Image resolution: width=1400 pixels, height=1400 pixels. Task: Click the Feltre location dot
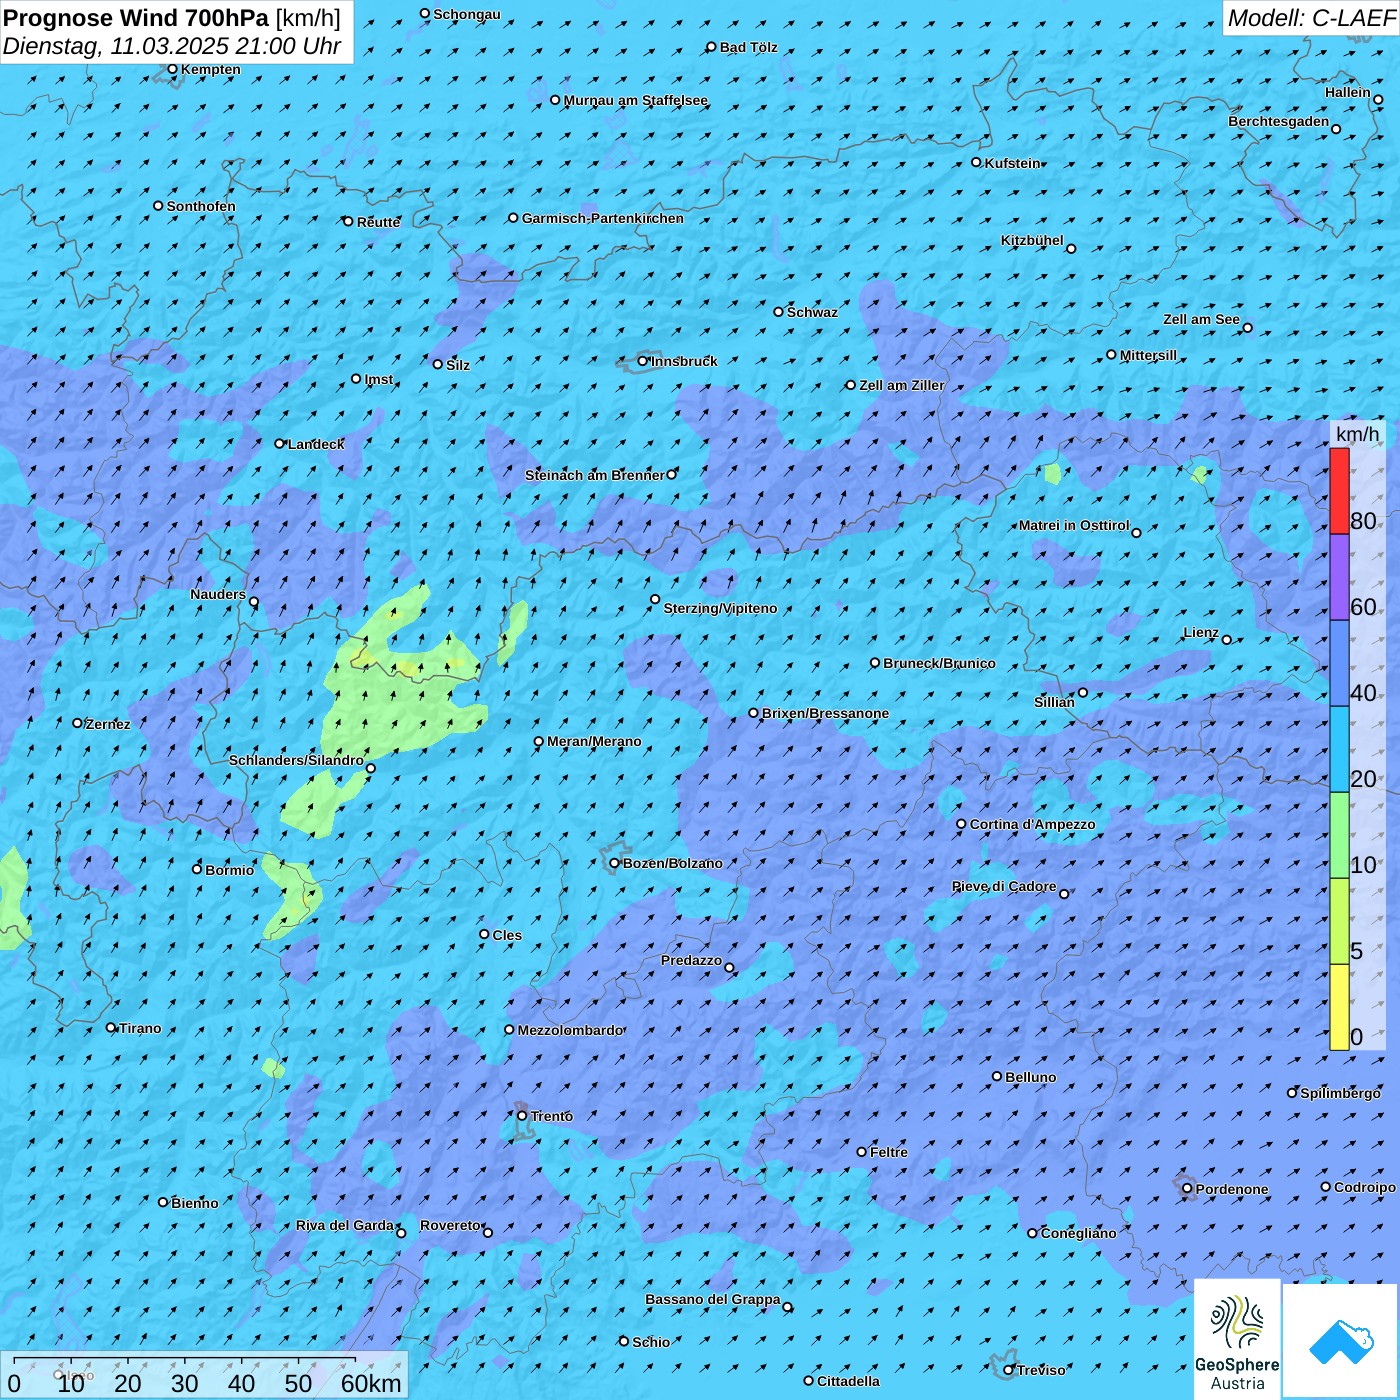pyautogui.click(x=862, y=1152)
